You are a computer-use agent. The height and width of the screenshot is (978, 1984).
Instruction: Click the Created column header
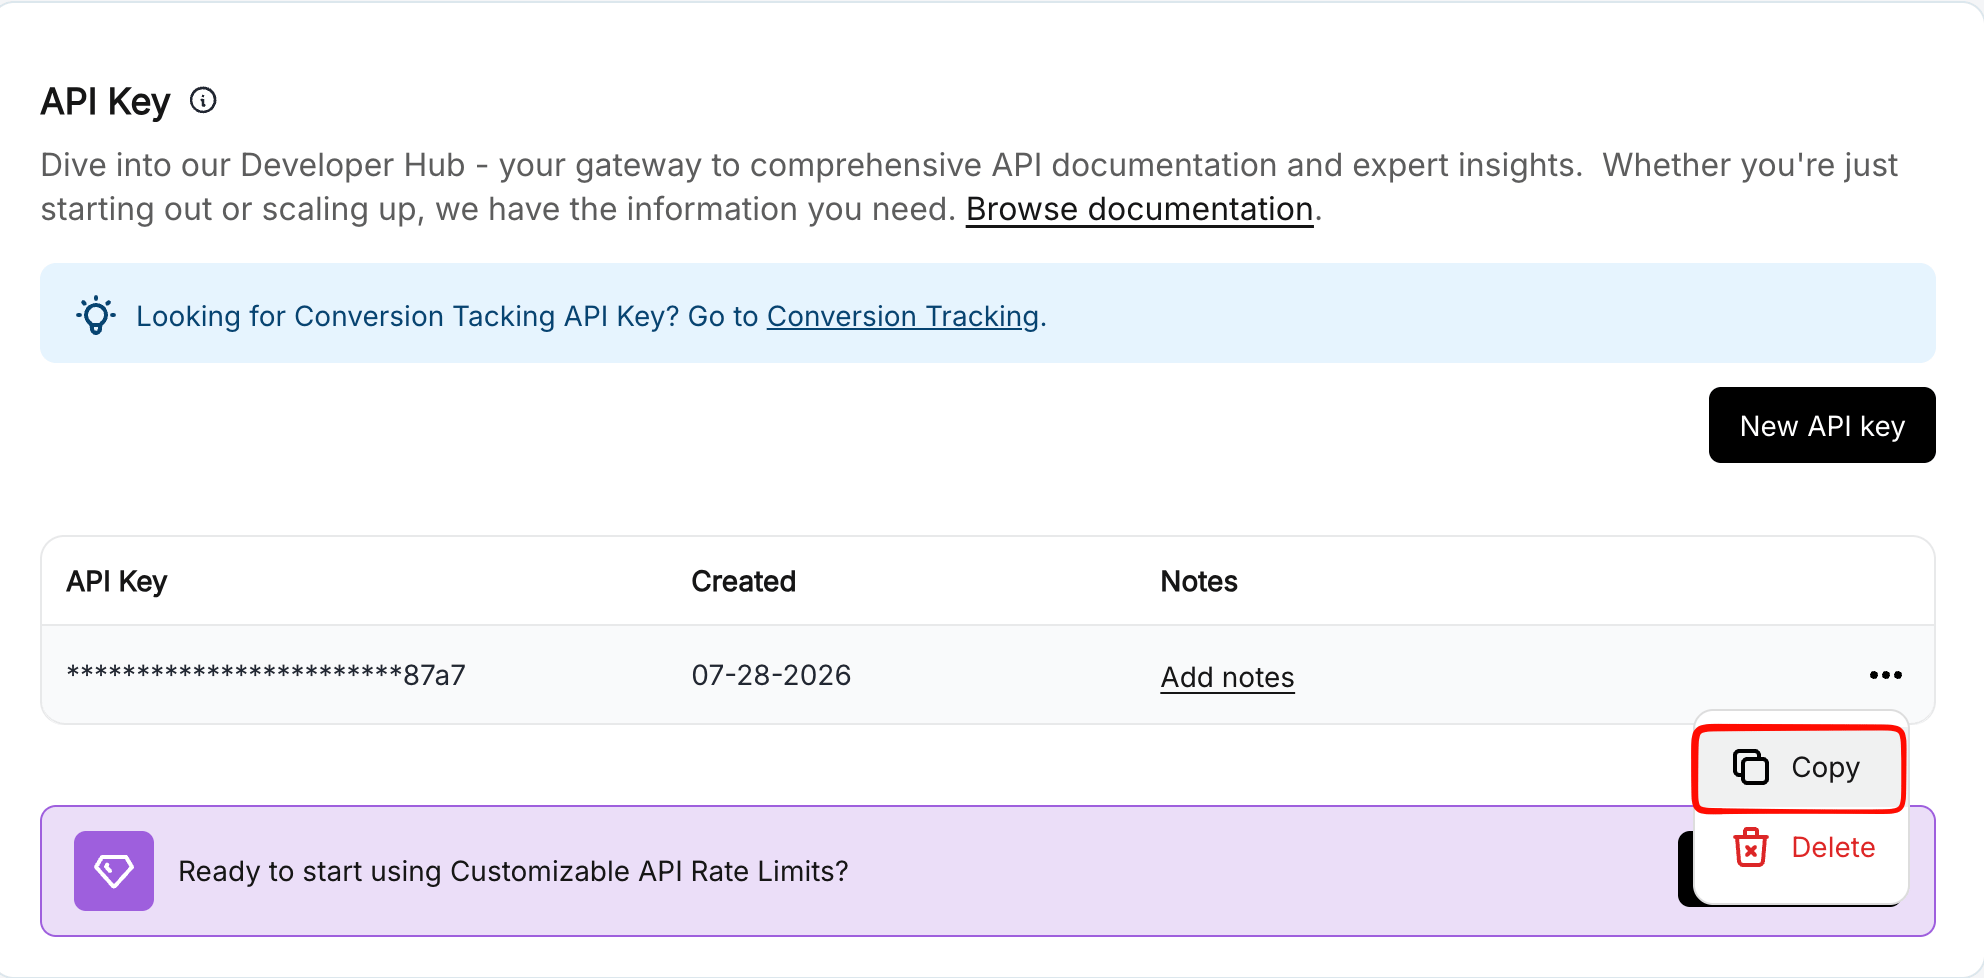coord(743,581)
